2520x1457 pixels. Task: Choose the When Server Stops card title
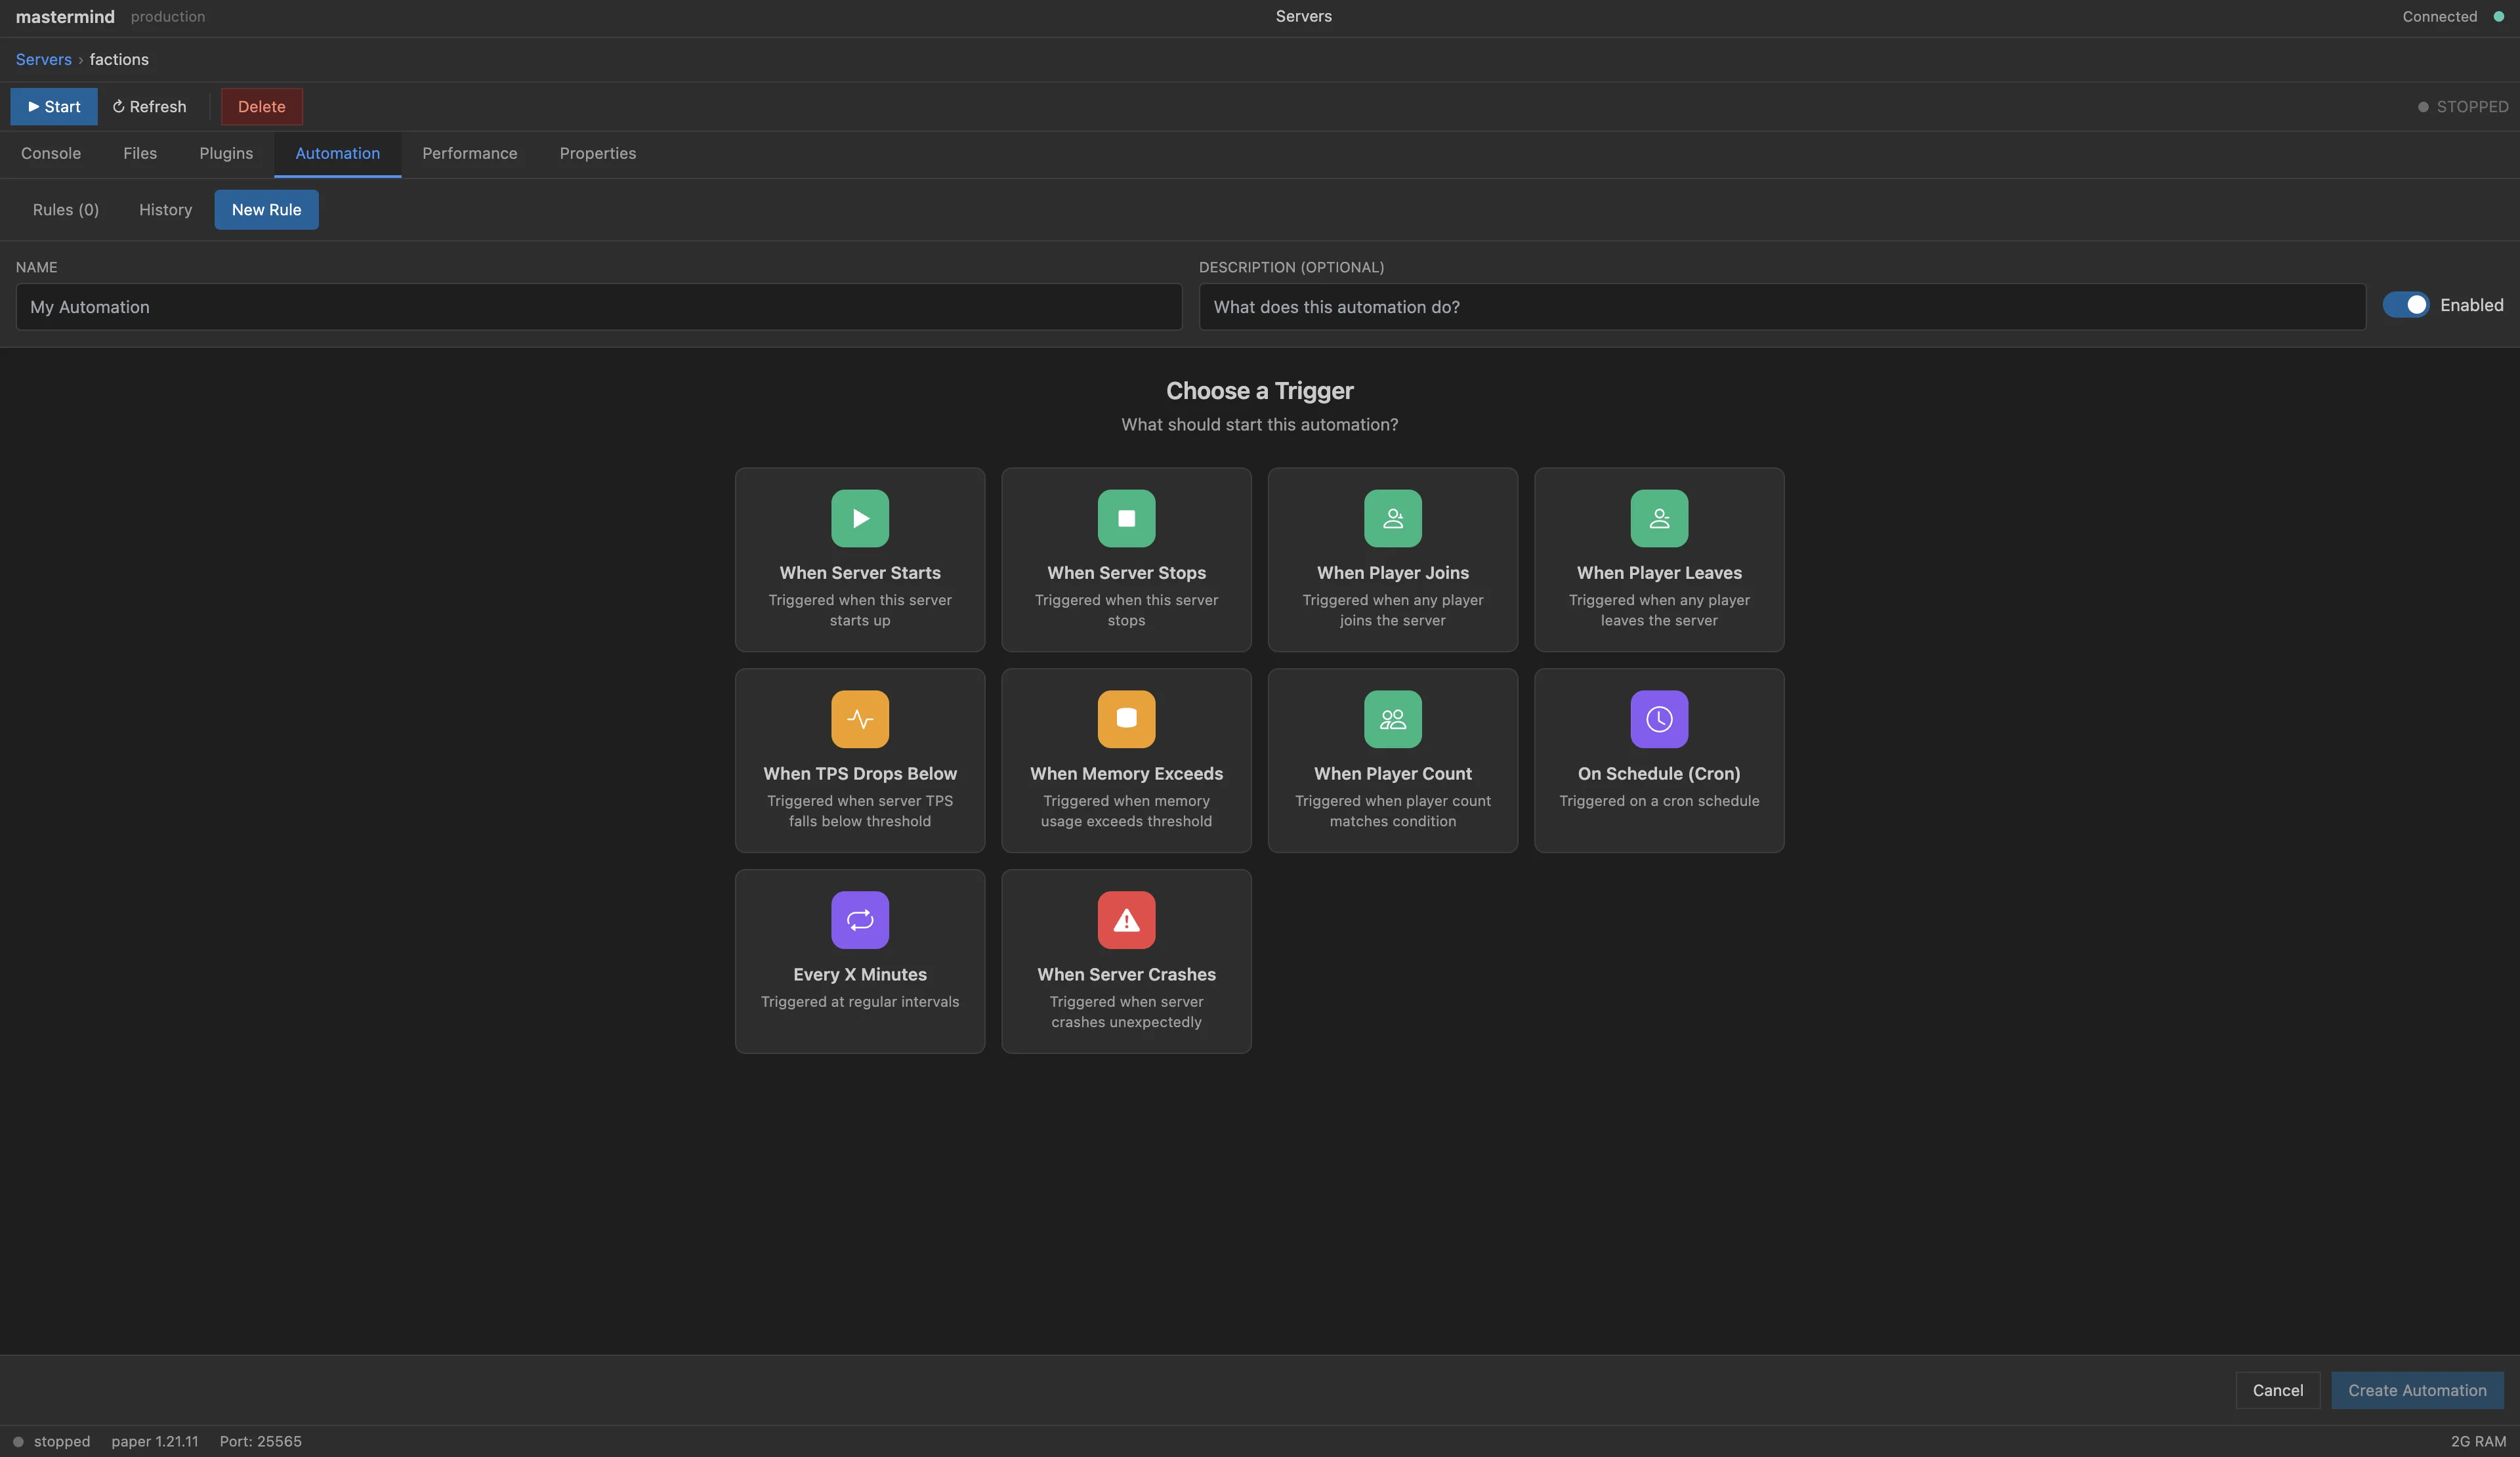point(1126,573)
